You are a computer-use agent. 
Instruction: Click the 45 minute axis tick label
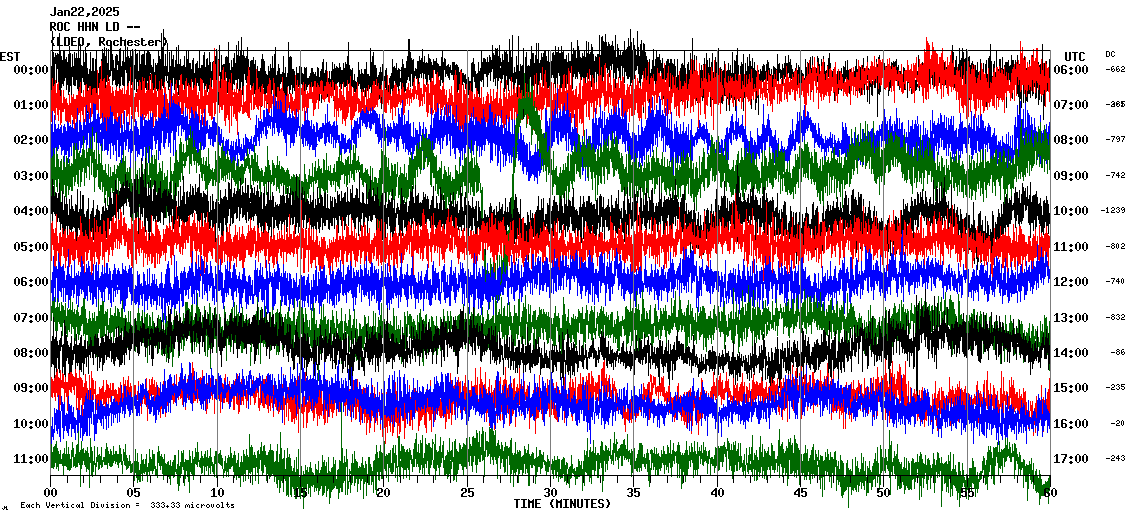(x=800, y=494)
